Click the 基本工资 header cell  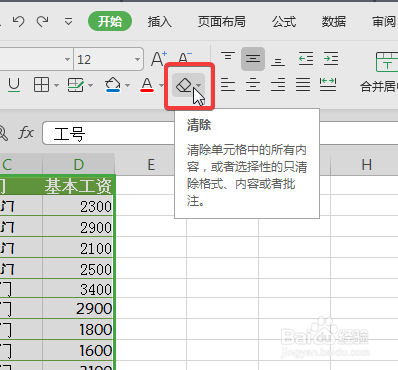(x=79, y=186)
